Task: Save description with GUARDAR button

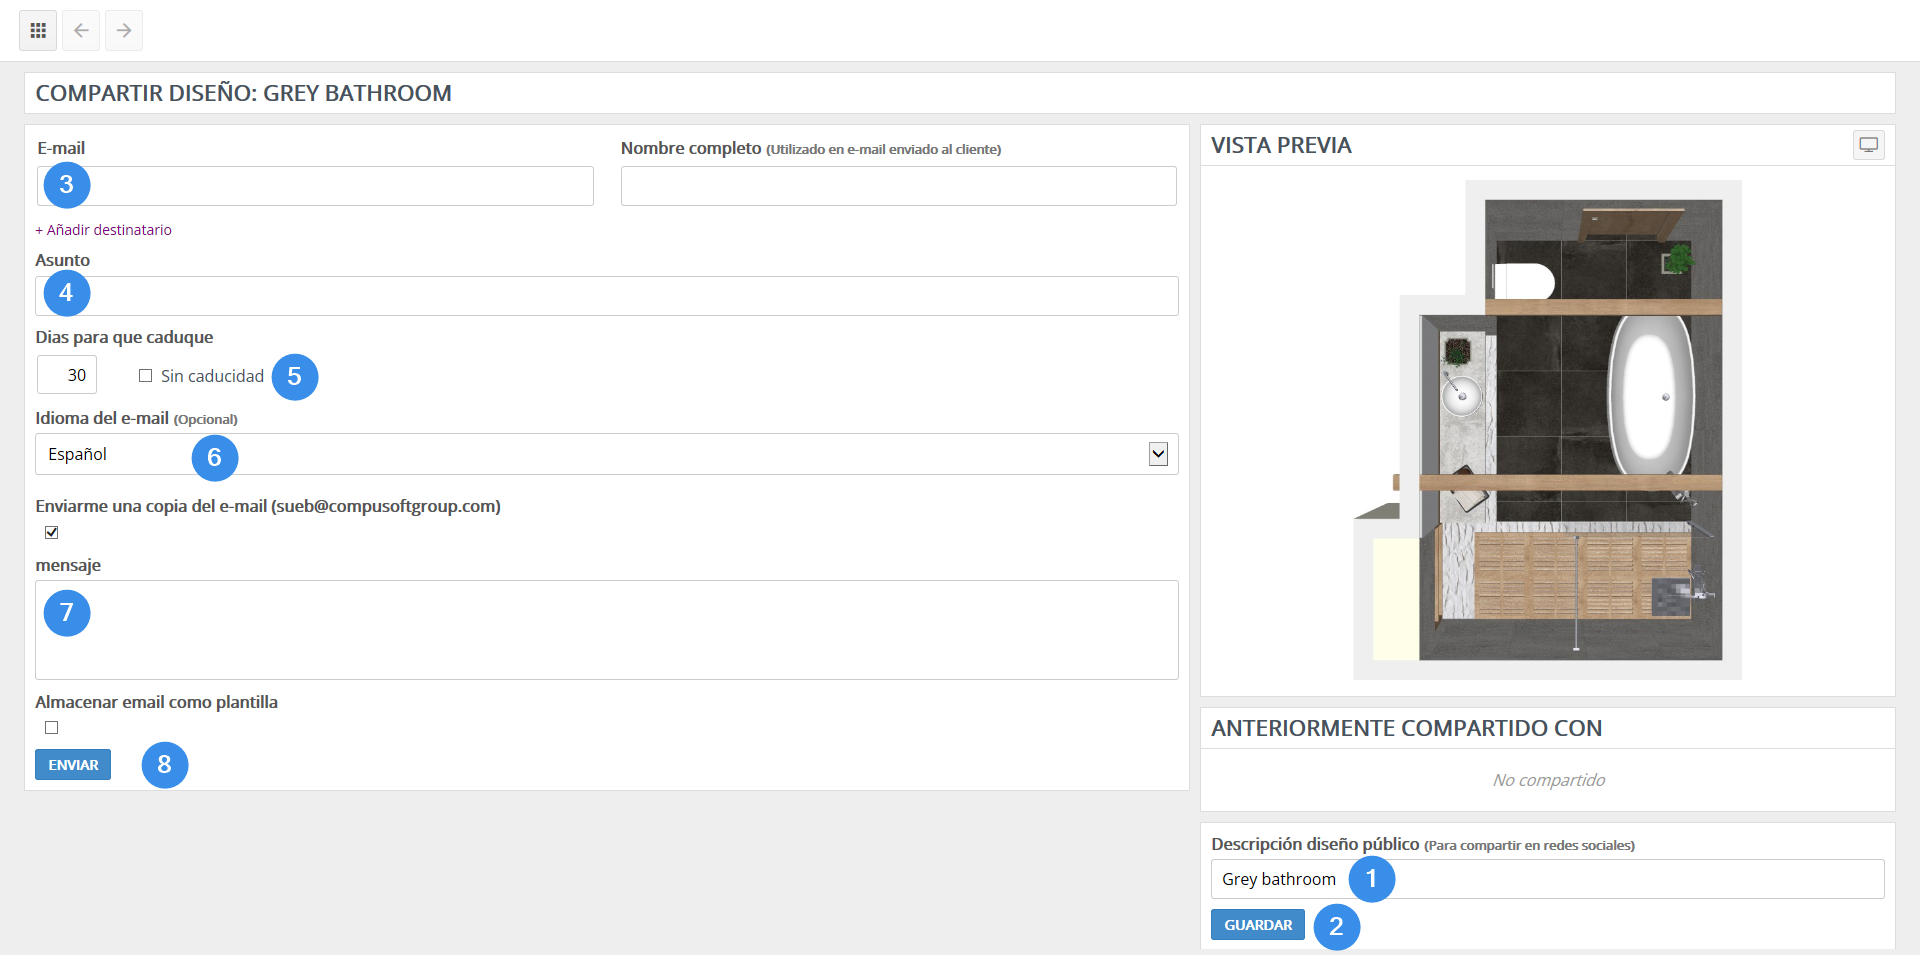Action: click(x=1258, y=925)
